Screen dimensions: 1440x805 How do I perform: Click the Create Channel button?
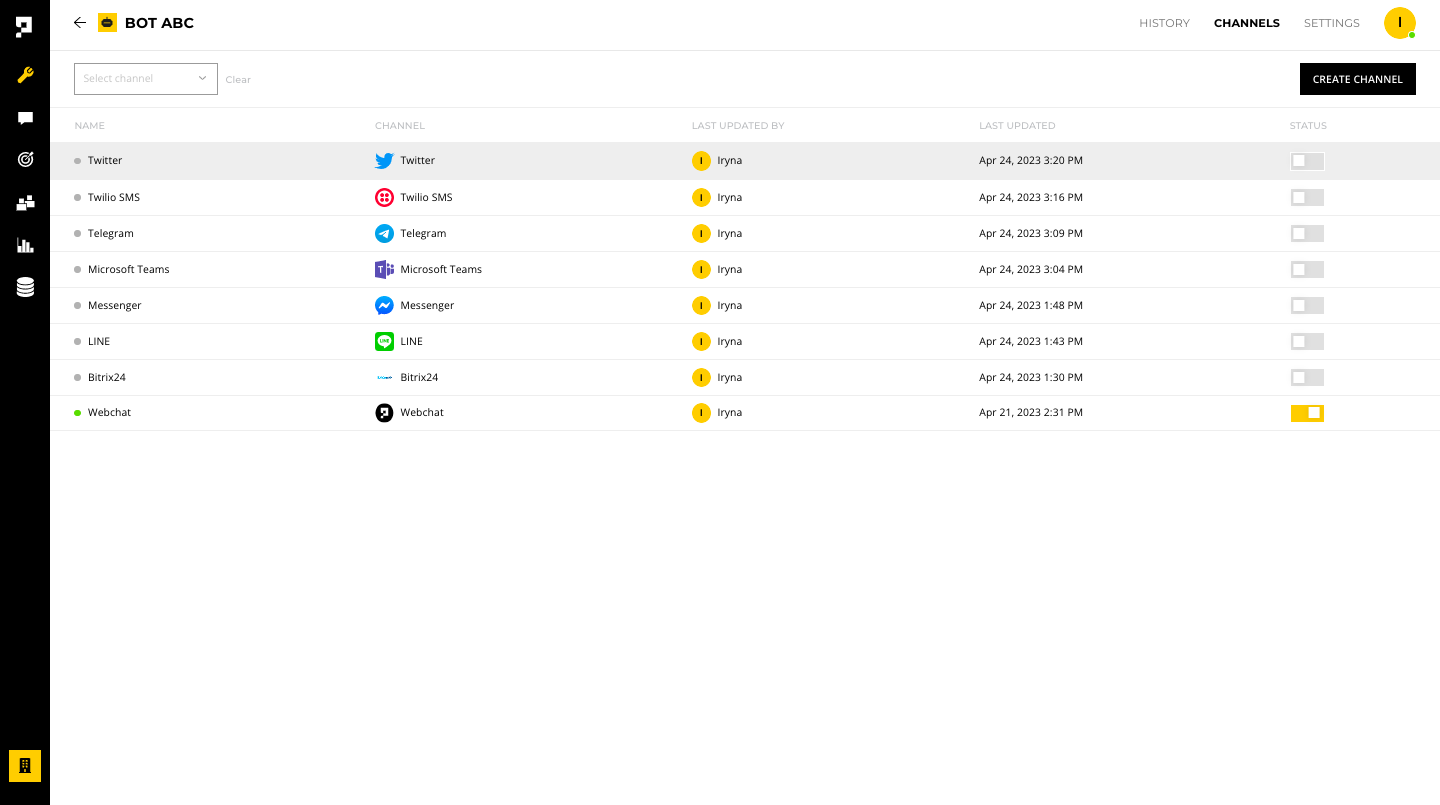pos(1357,79)
